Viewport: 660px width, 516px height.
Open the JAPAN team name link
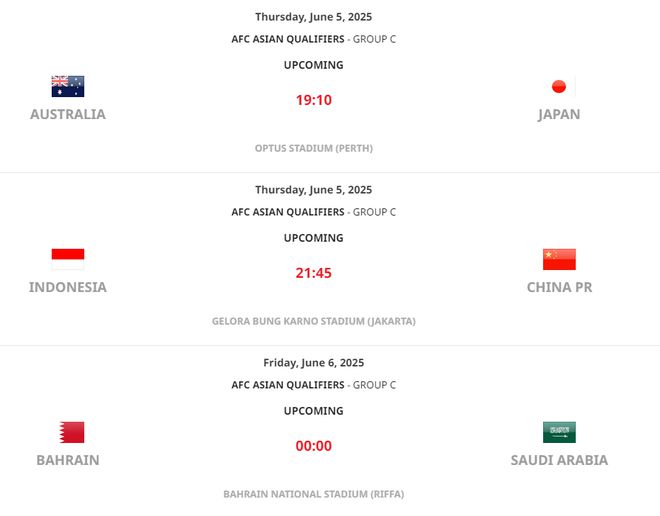(x=559, y=114)
